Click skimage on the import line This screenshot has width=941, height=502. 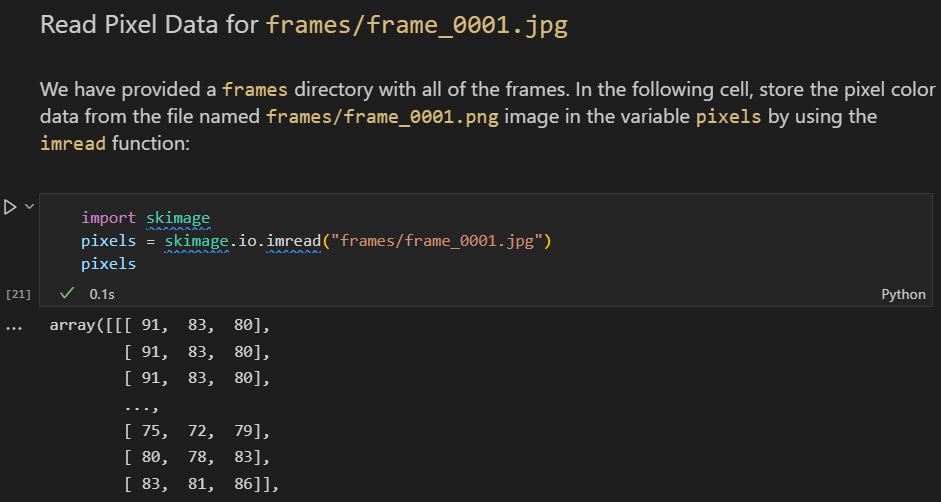point(178,218)
